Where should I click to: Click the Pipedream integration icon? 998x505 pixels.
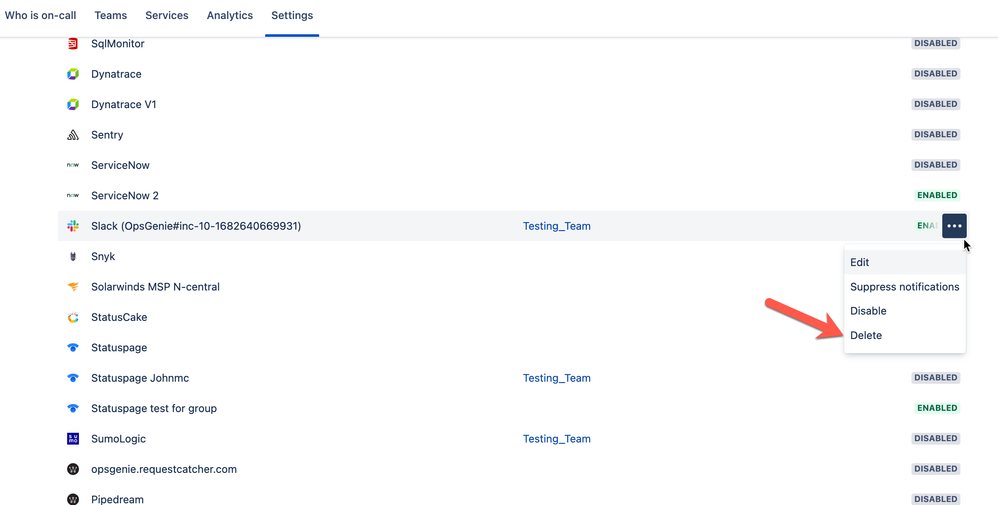click(73, 499)
